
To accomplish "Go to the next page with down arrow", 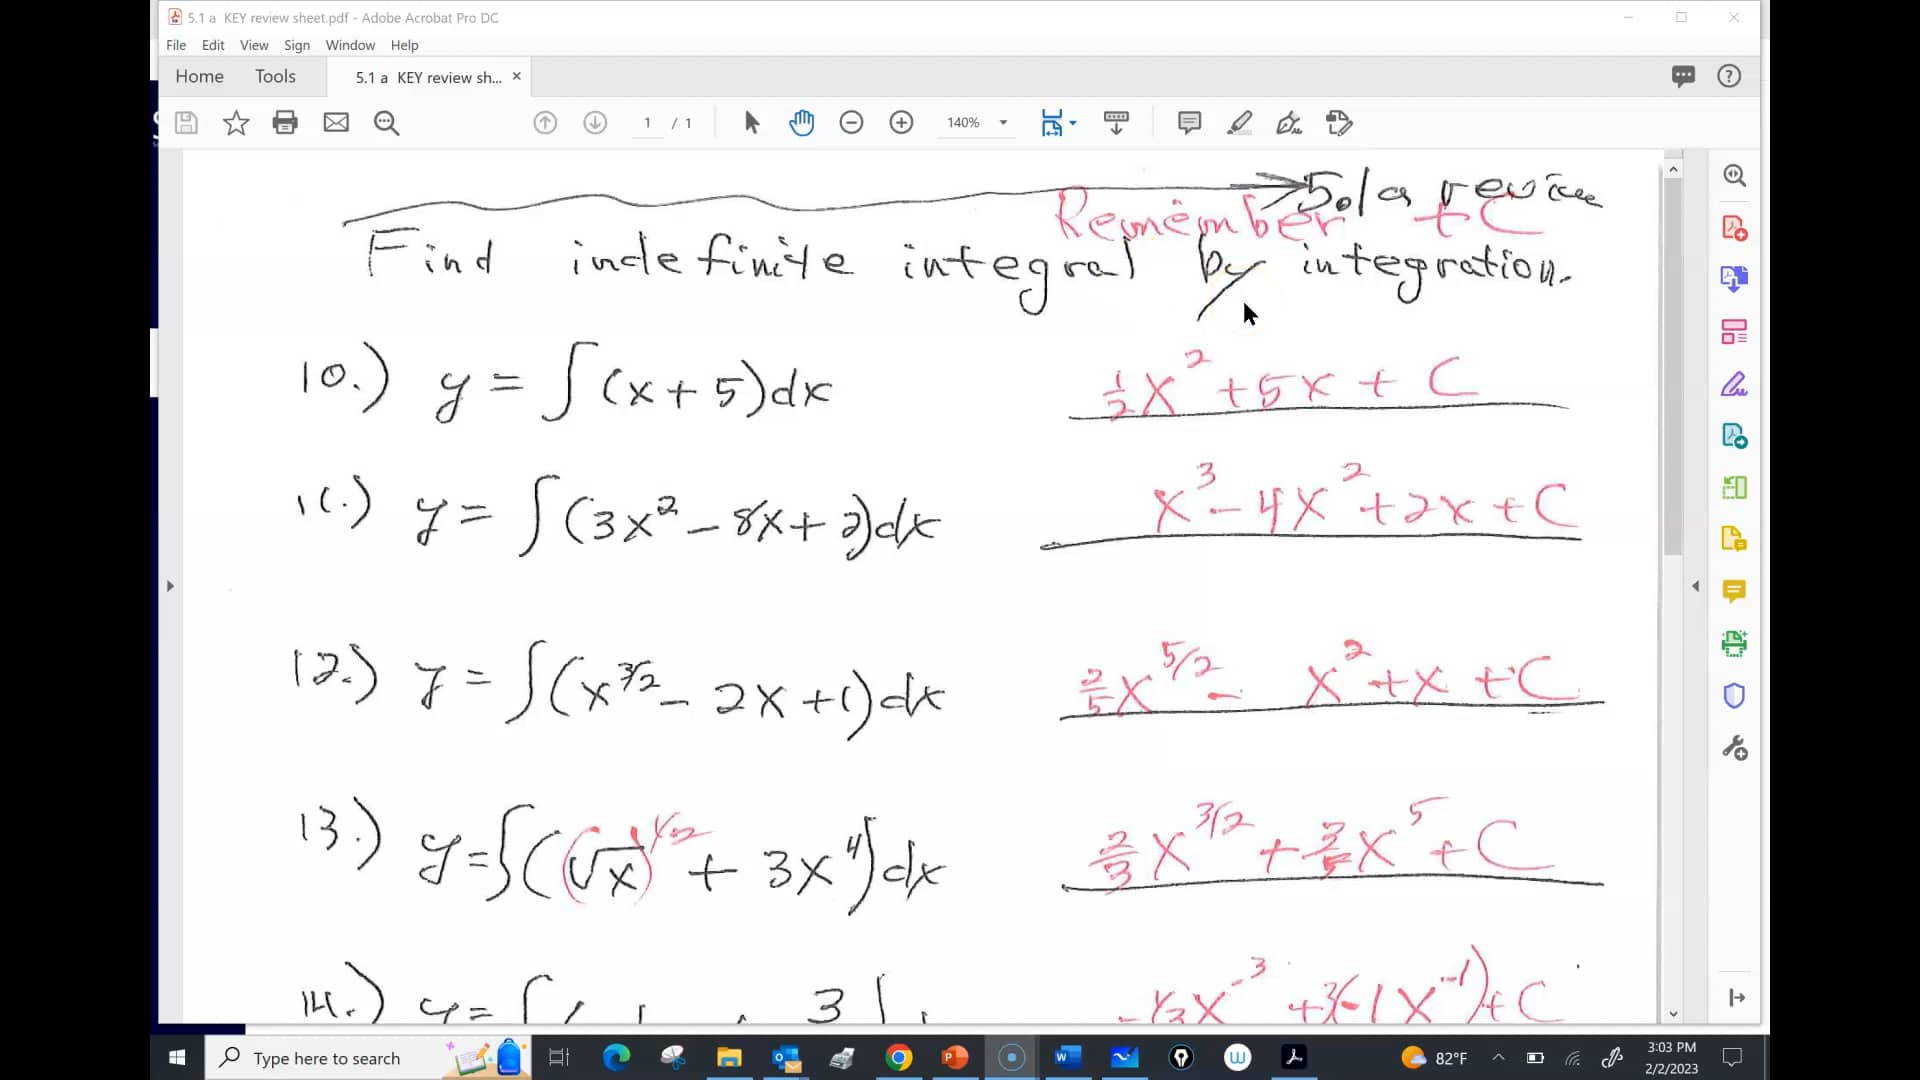I will 595,122.
